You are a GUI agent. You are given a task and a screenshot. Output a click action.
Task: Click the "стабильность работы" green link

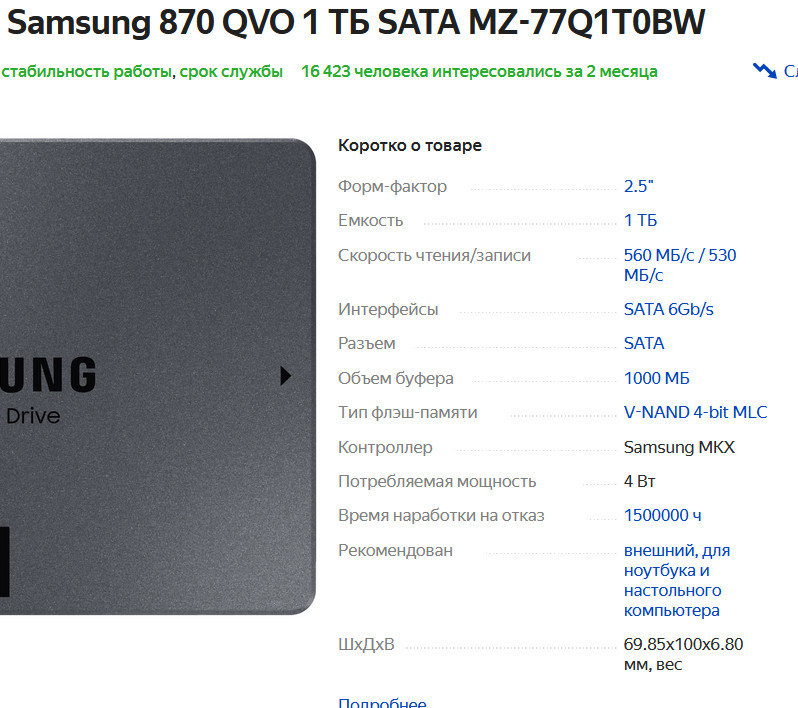click(x=87, y=71)
